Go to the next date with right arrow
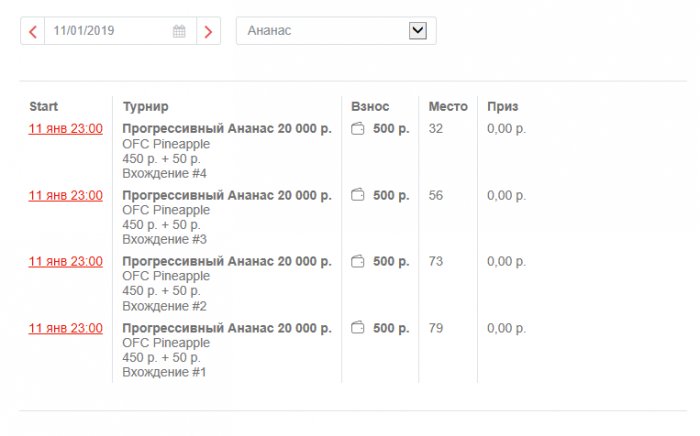 coord(208,31)
